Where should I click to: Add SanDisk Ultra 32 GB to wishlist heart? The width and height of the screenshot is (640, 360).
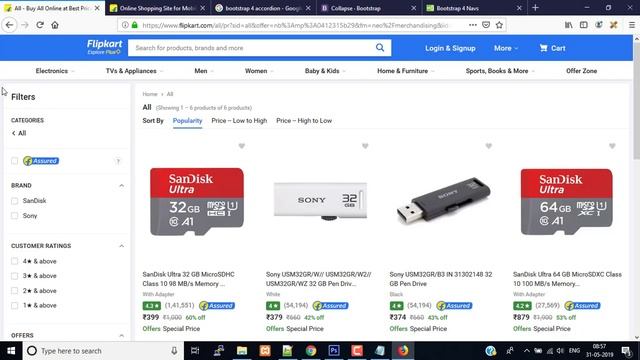point(242,146)
